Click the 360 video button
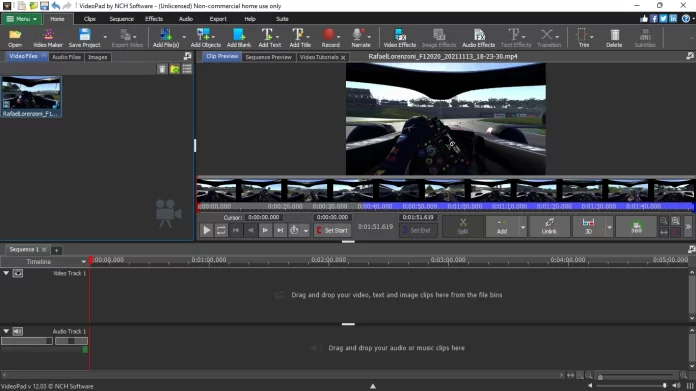 tap(637, 226)
